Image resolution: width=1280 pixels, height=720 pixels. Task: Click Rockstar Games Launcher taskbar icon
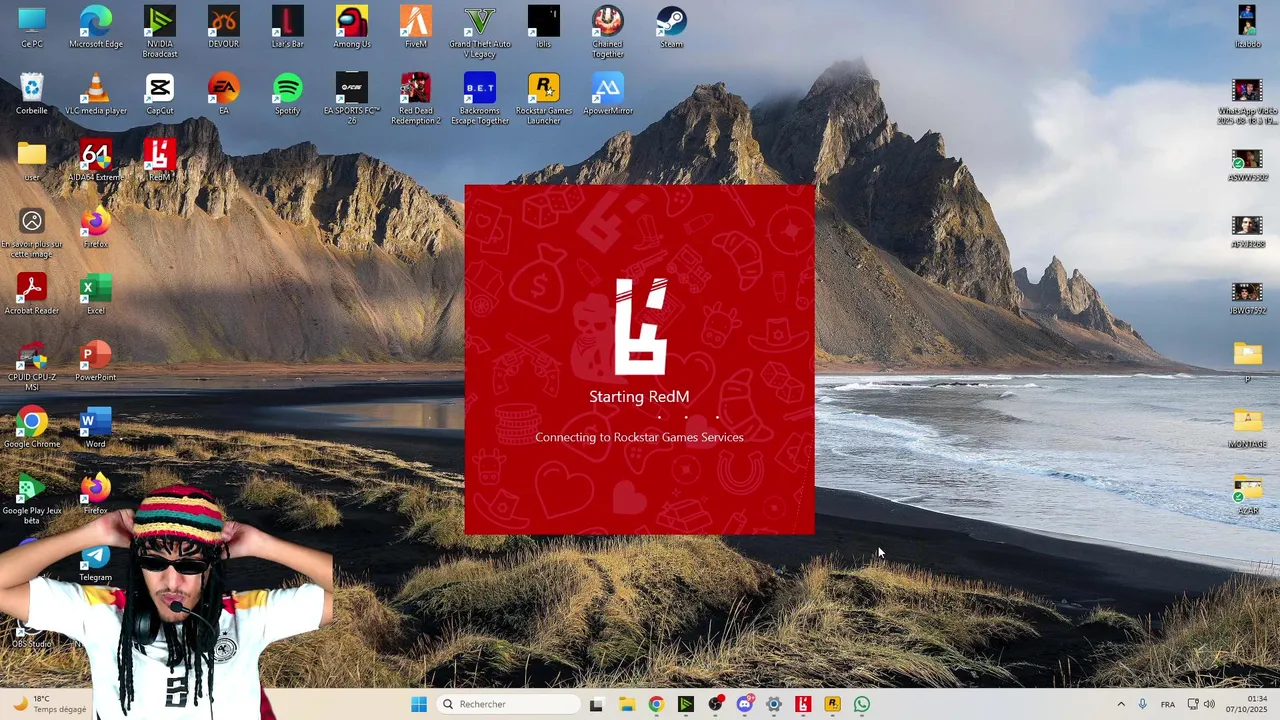click(832, 704)
